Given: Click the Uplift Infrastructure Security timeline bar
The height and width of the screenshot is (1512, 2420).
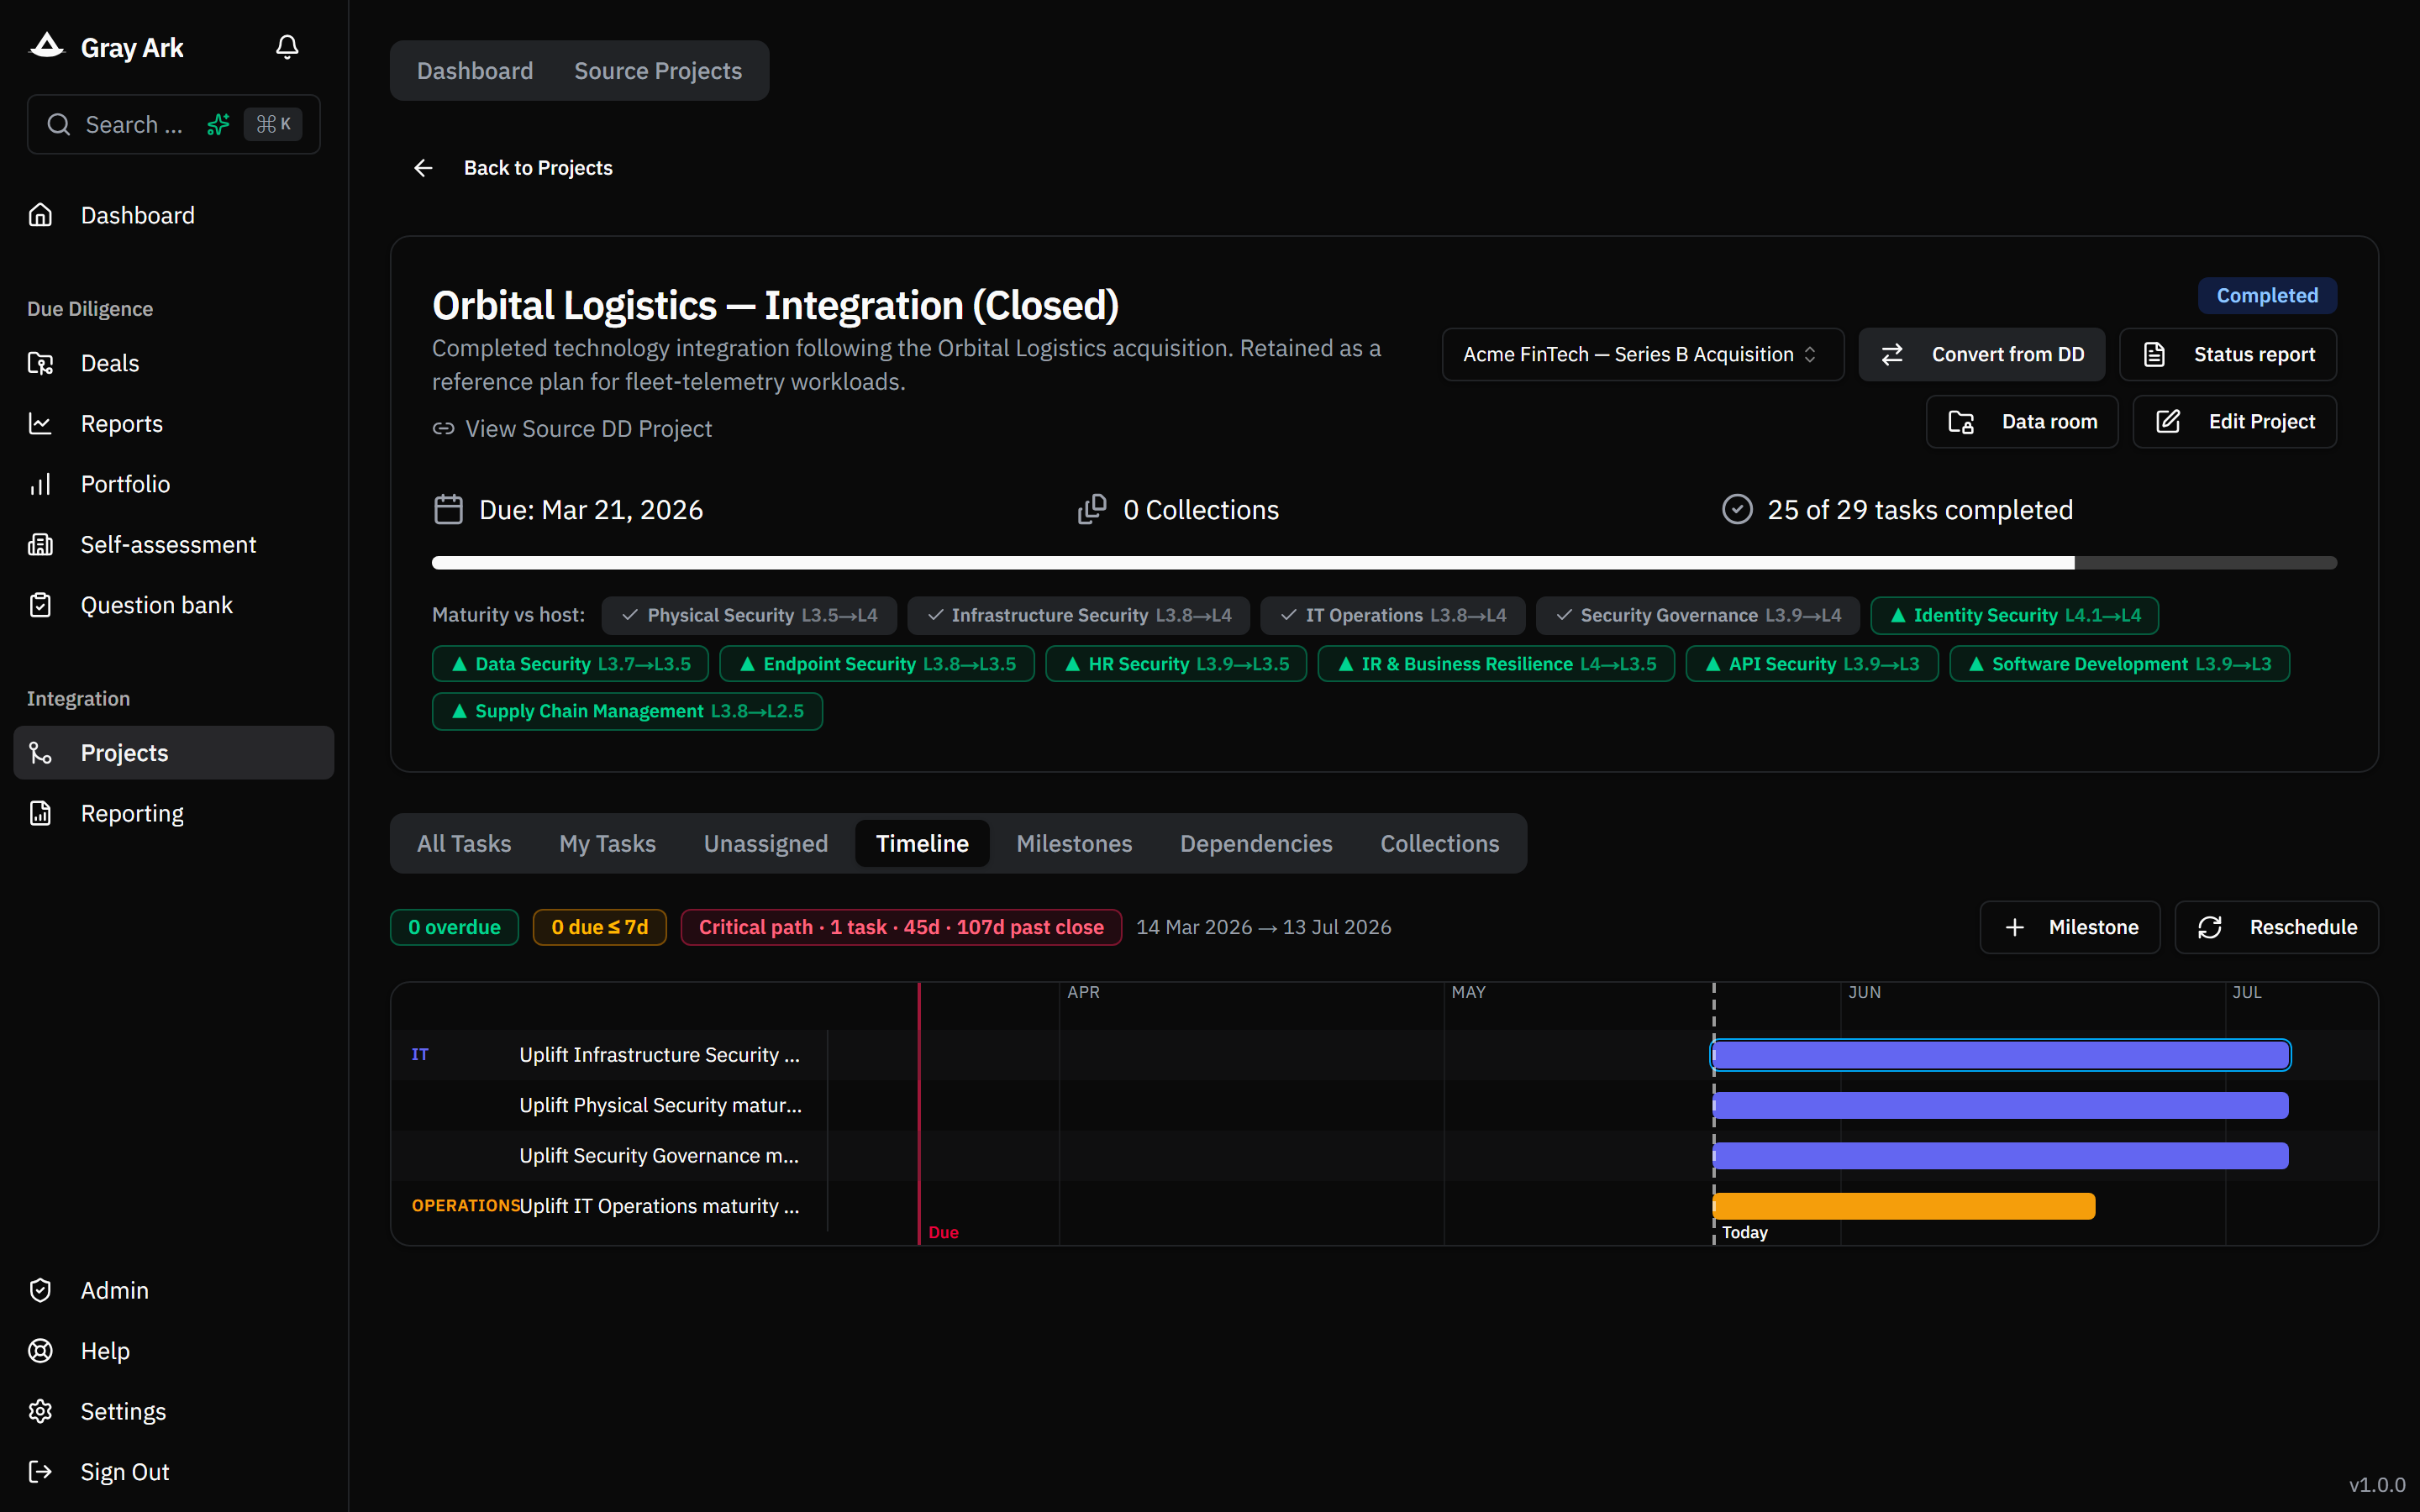Looking at the screenshot, I should coord(2000,1054).
